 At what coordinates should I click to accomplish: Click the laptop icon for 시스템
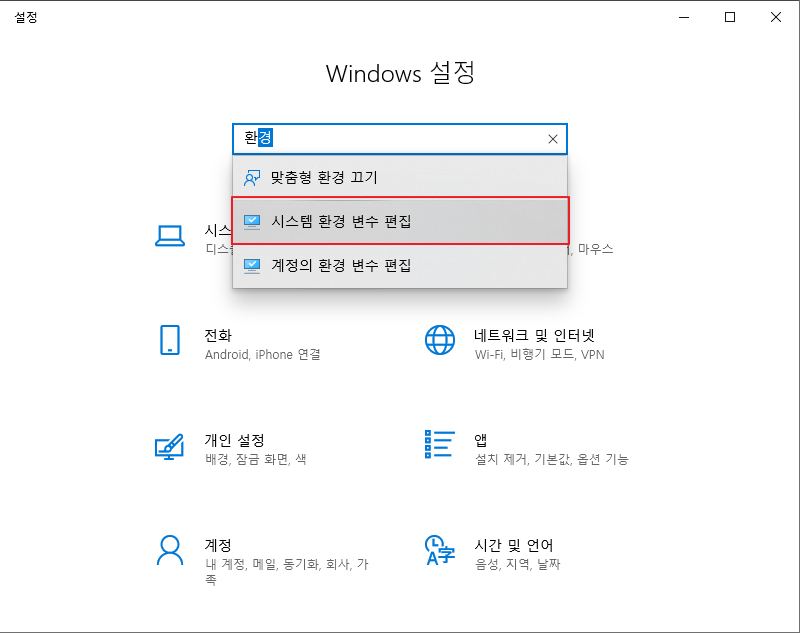pyautogui.click(x=169, y=236)
